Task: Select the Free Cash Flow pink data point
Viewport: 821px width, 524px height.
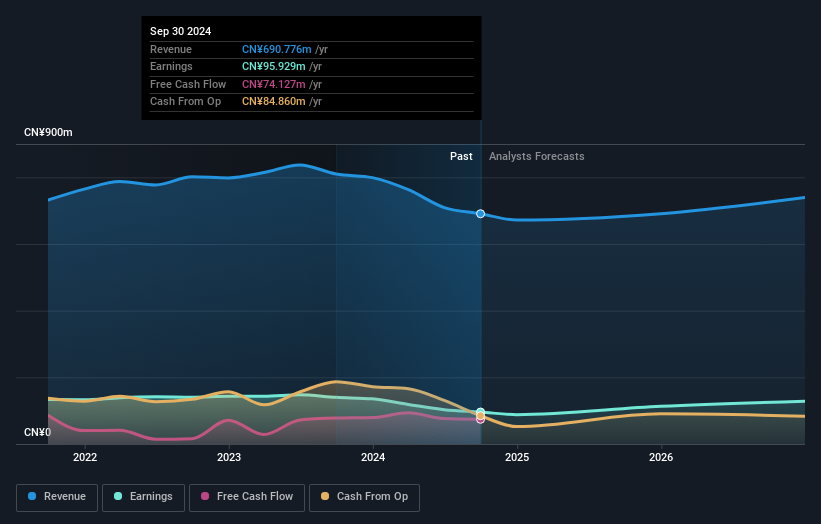Action: click(x=480, y=420)
